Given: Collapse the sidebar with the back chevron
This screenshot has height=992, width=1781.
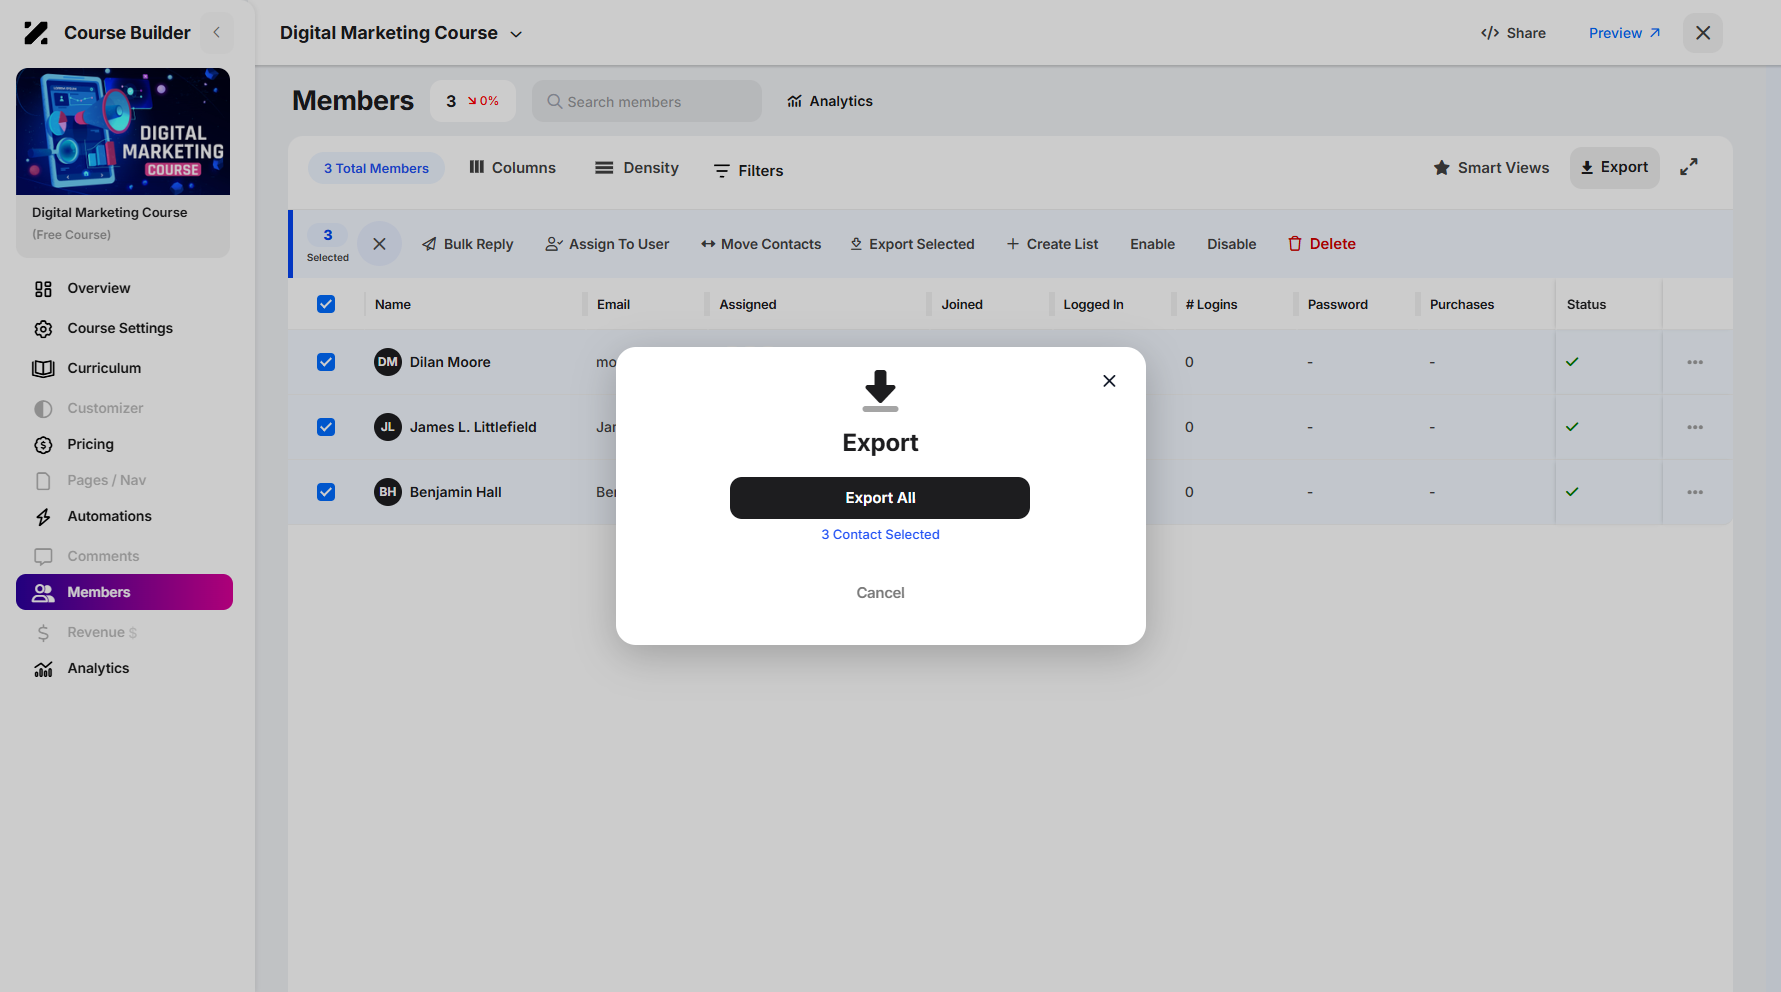Looking at the screenshot, I should (216, 33).
